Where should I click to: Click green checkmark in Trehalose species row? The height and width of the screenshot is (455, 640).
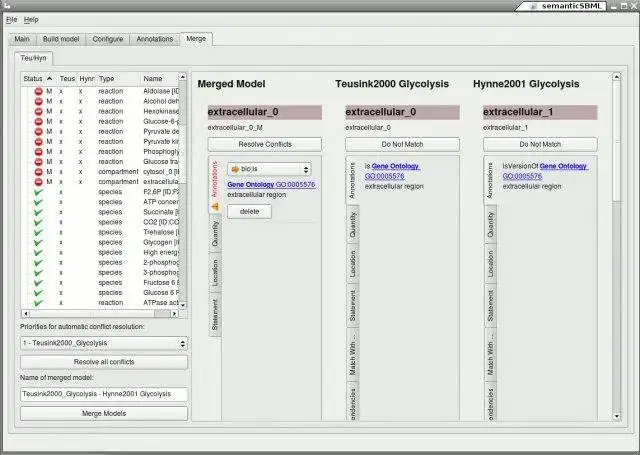click(38, 232)
